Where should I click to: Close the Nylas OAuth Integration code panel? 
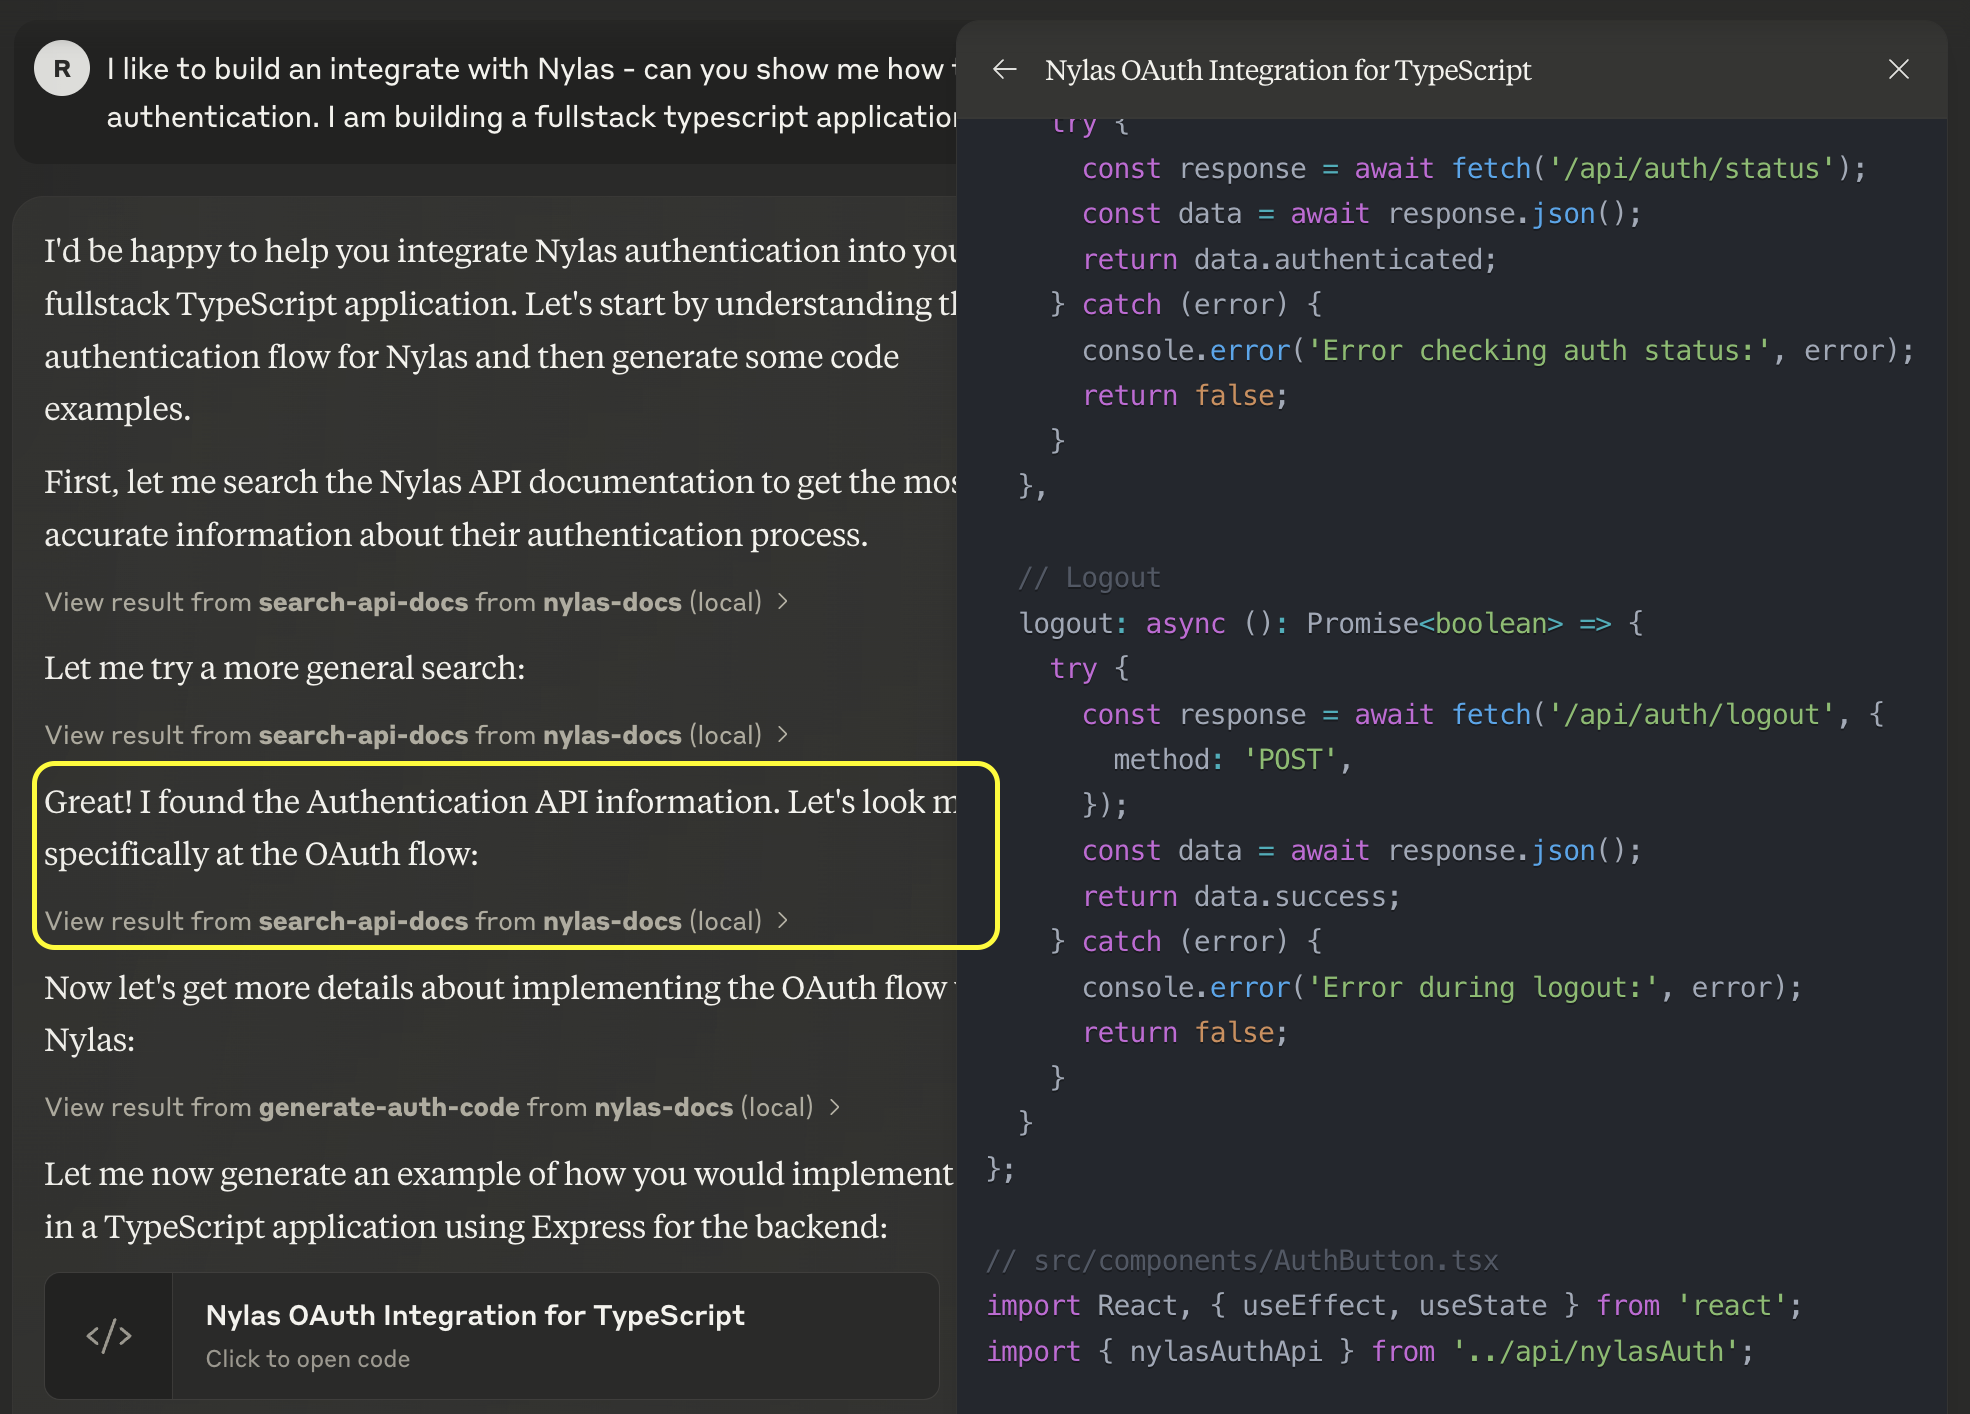click(x=1898, y=69)
